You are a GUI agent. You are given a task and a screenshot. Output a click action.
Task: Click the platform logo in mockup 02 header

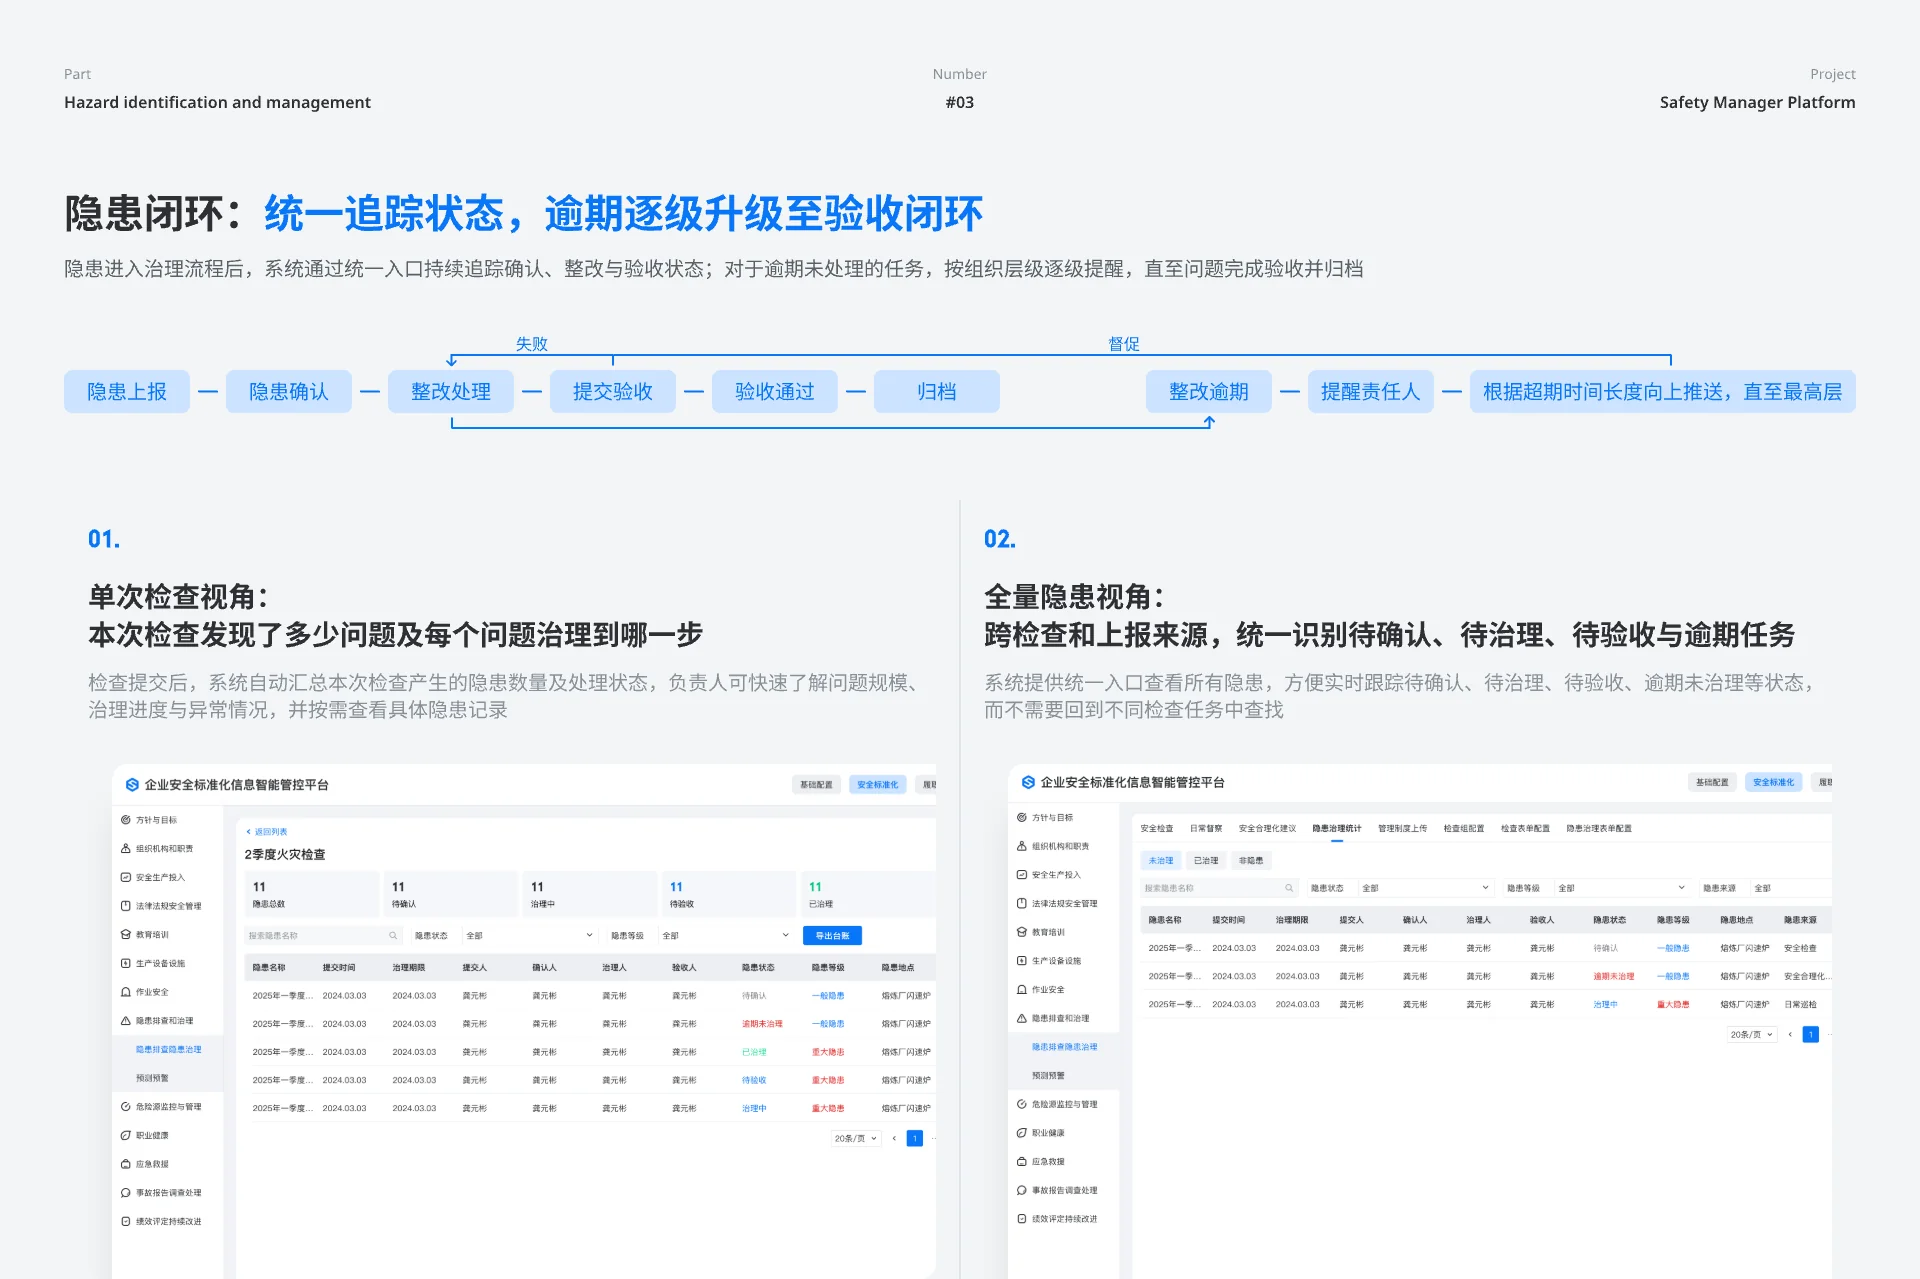pos(1028,782)
